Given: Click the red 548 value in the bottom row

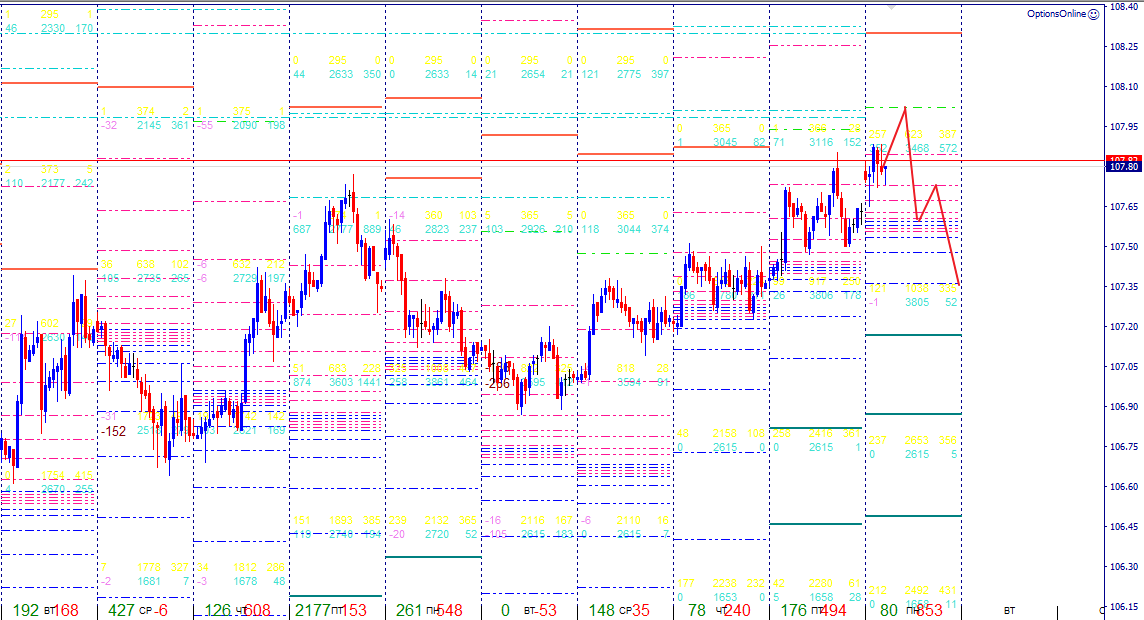Looking at the screenshot, I should click(x=449, y=610).
